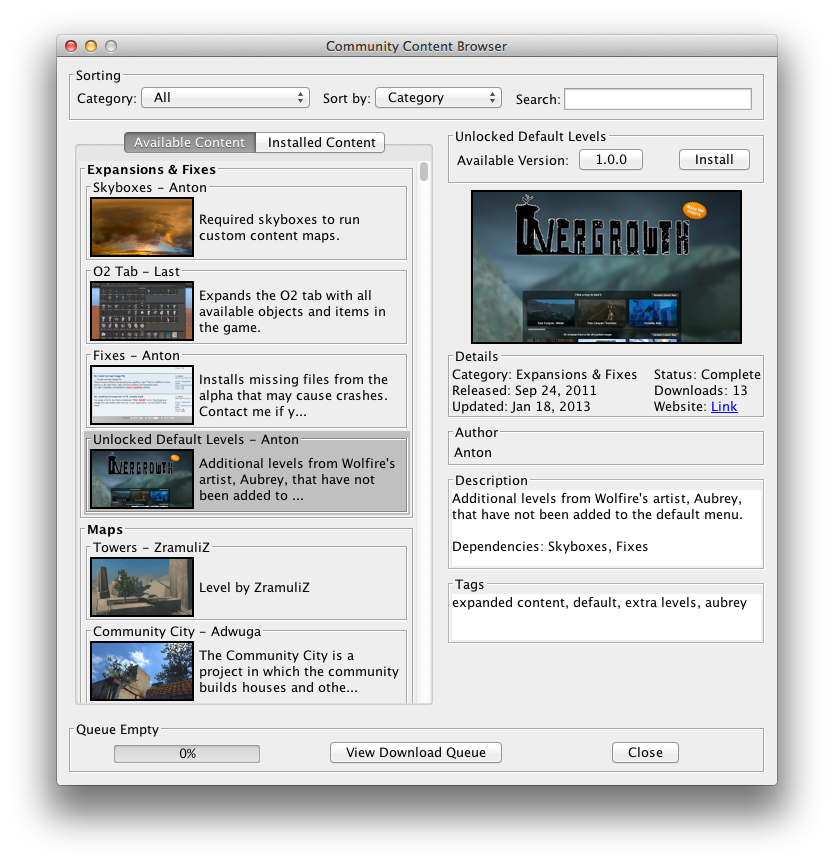Switch to the Available Content tab
Image resolution: width=834 pixels, height=864 pixels.
[189, 142]
